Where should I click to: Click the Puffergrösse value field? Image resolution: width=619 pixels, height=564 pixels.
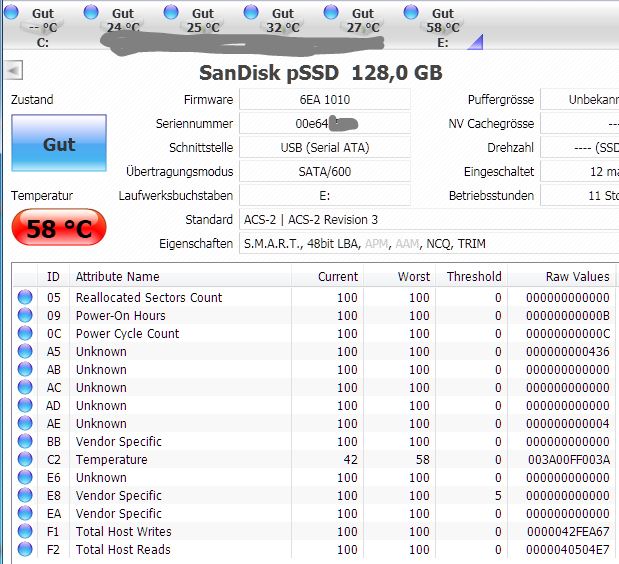(x=580, y=99)
